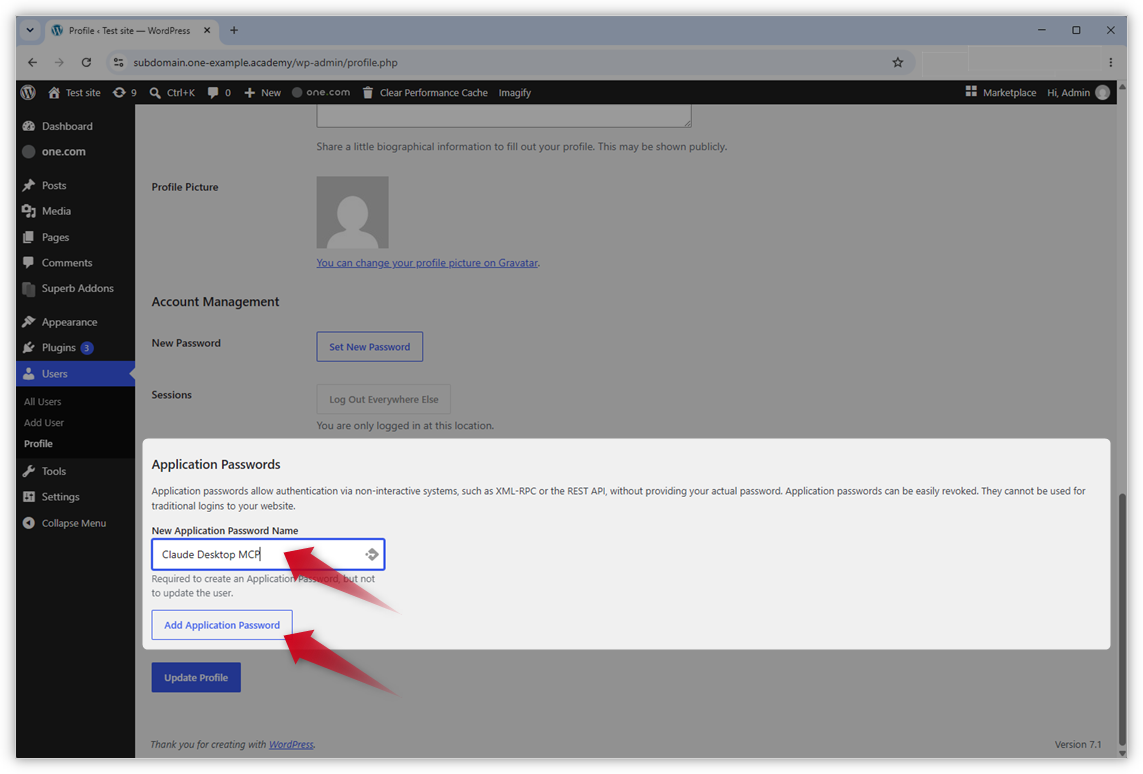Screen dimensions: 1143x774
Task: Go back in browser
Action: [x=33, y=63]
